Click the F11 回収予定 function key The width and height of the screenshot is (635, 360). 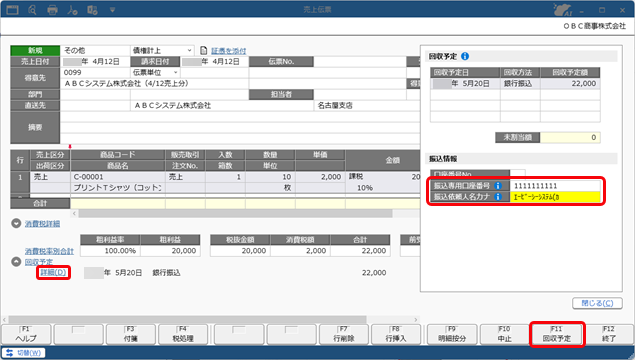(x=557, y=334)
